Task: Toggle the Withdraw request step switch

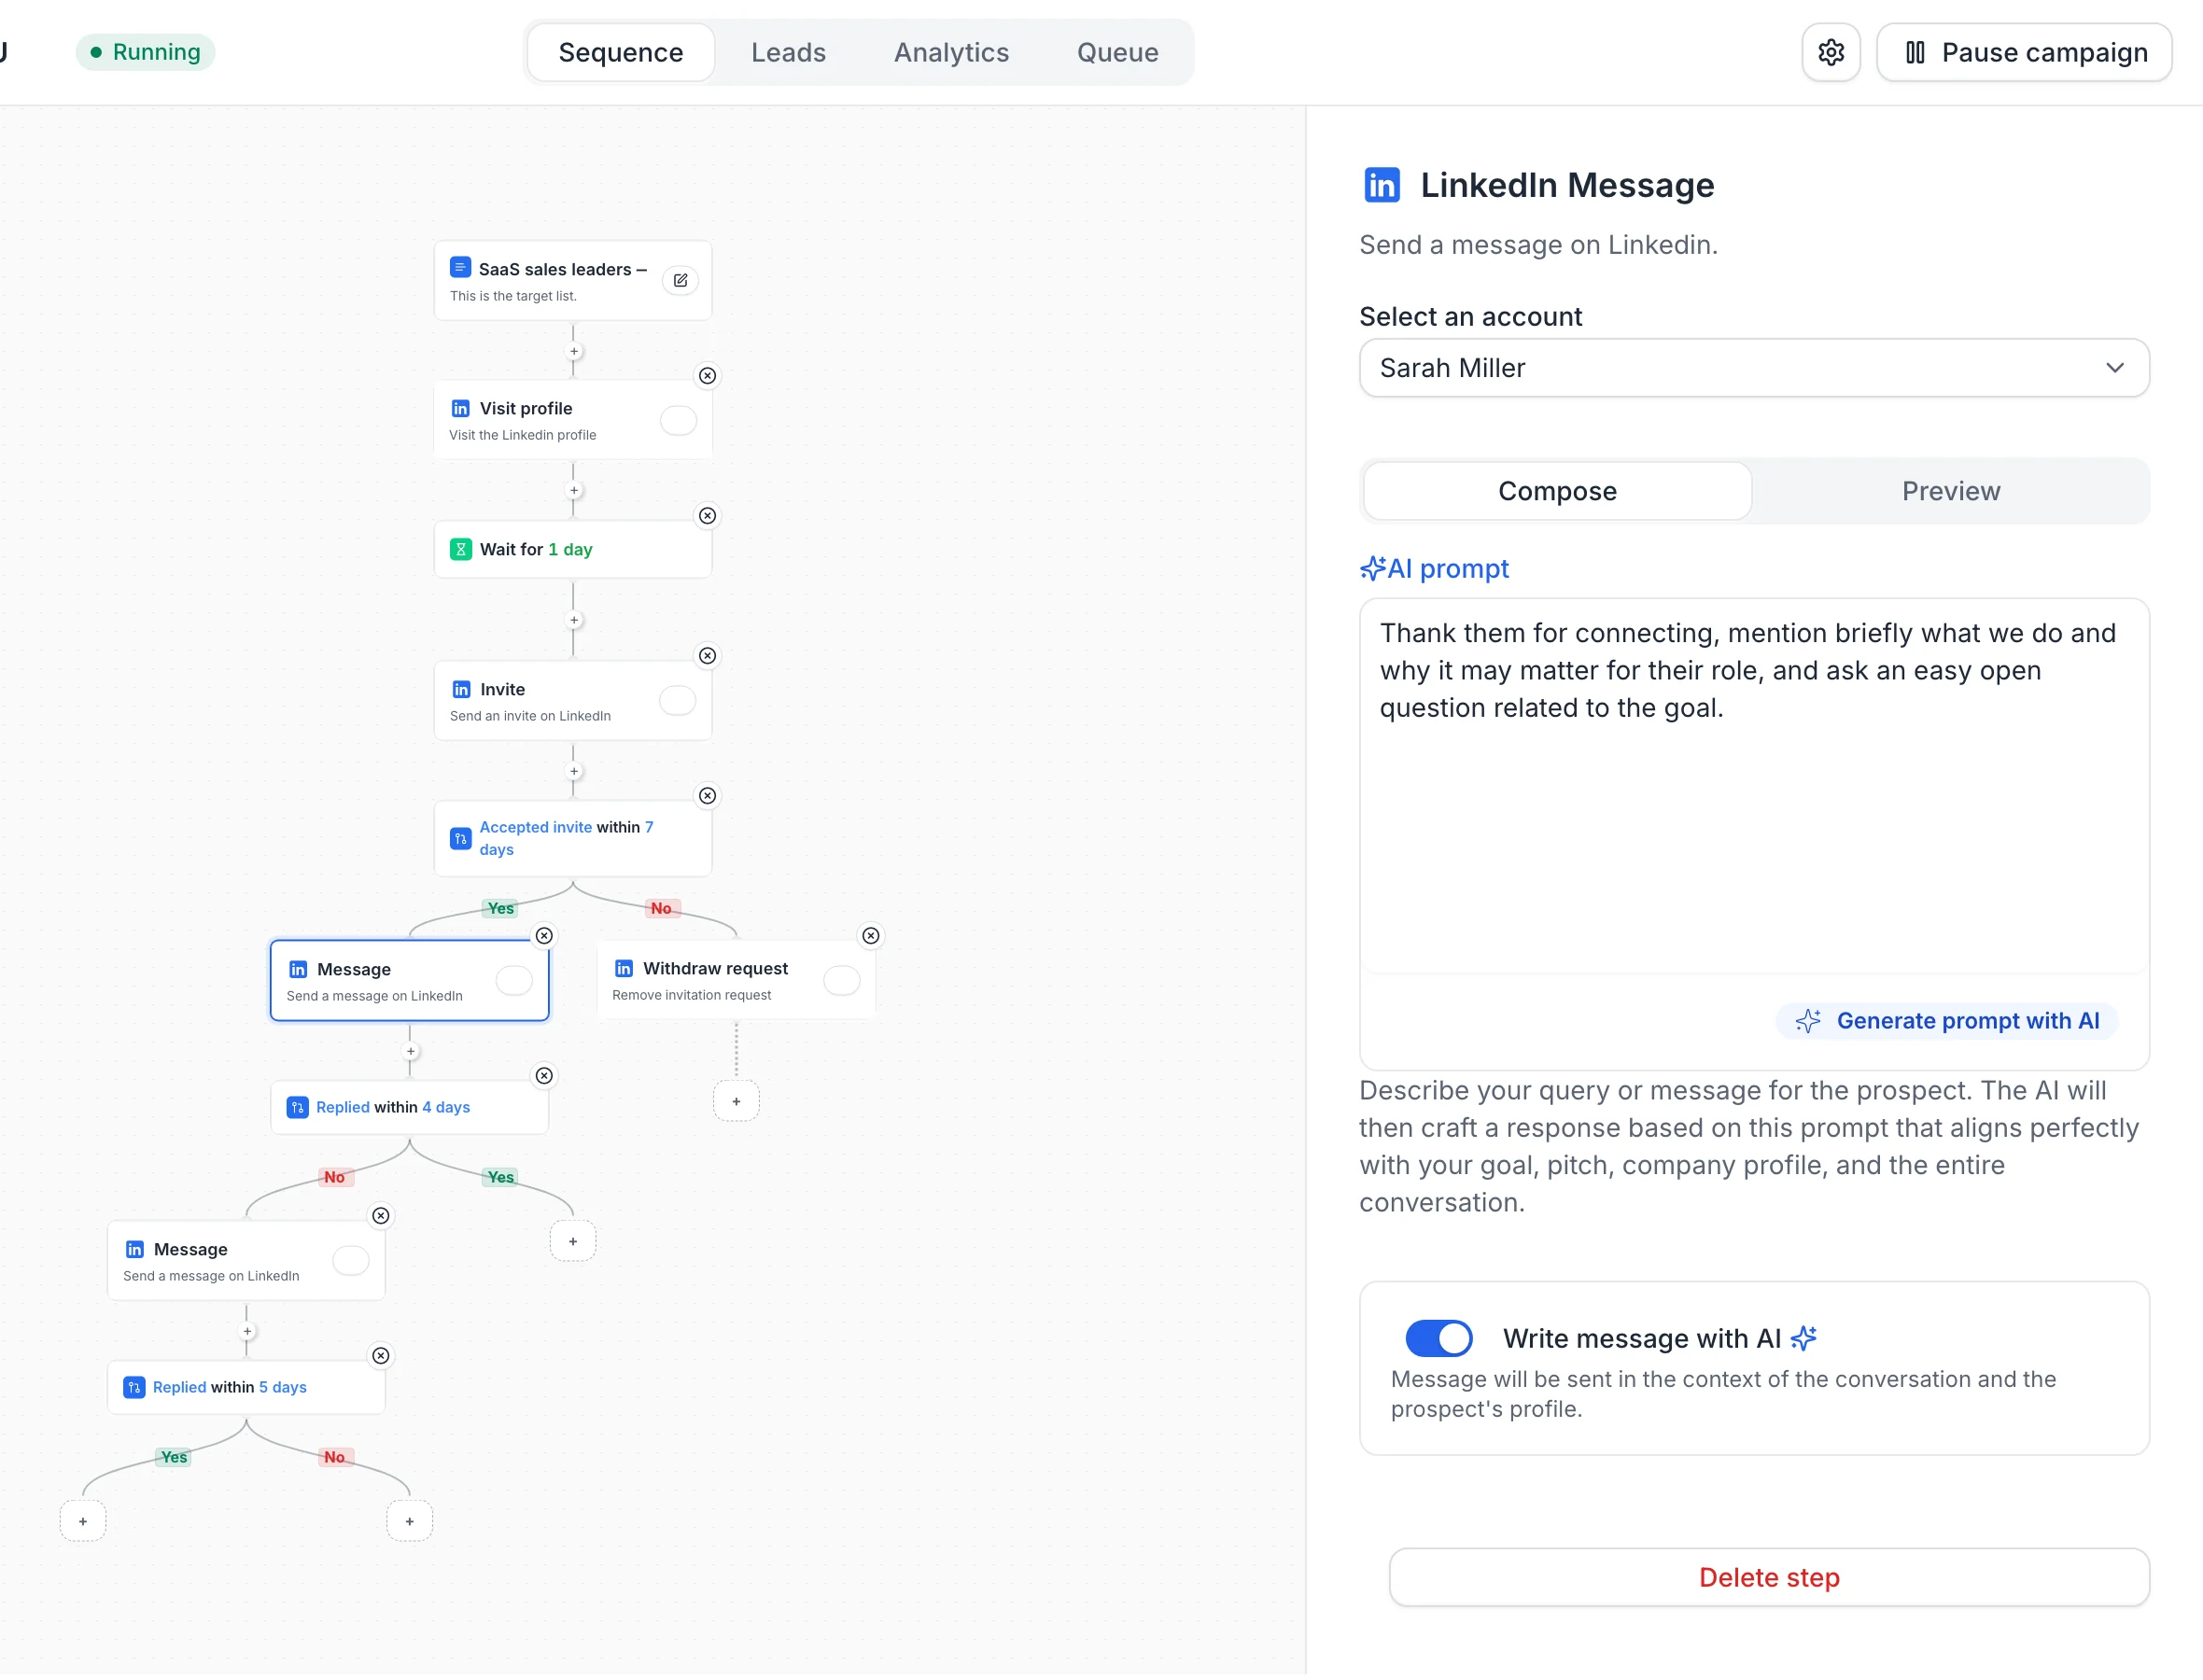Action: (841, 980)
